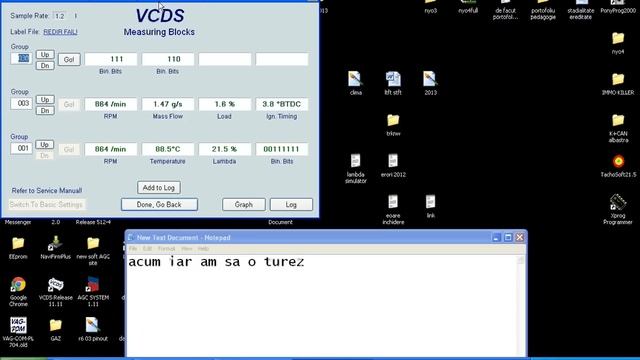Screen dimensions: 640x360
Task: Open the eoare inchidere document
Action: [393, 202]
